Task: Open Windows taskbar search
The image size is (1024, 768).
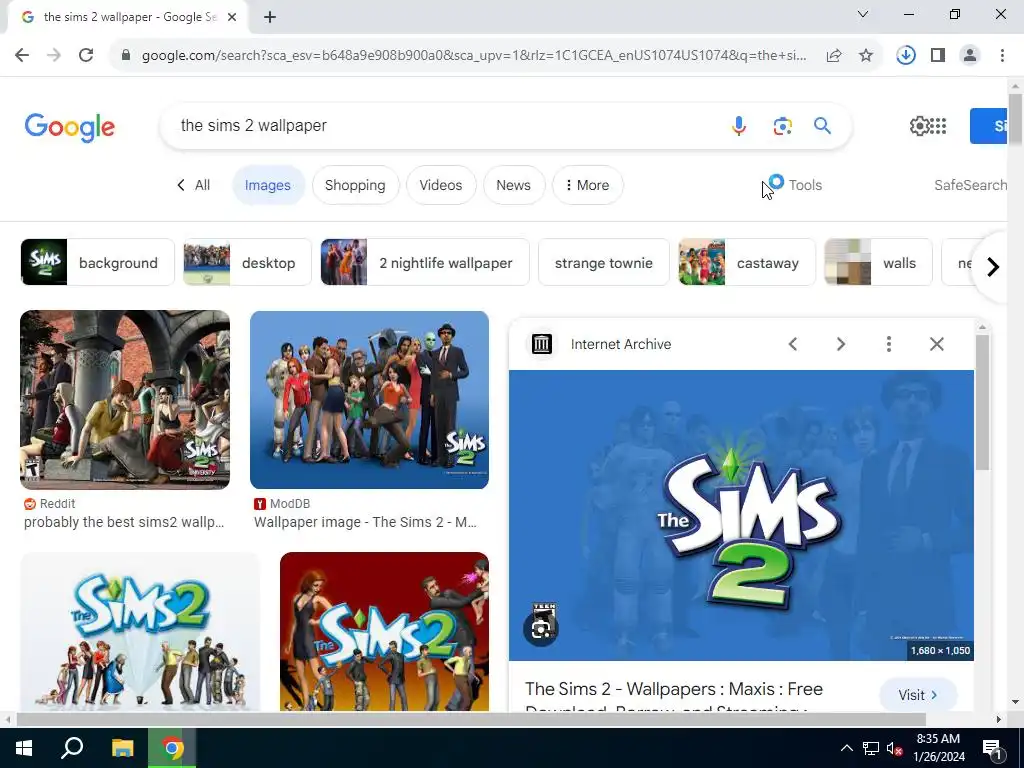Action: [x=72, y=748]
